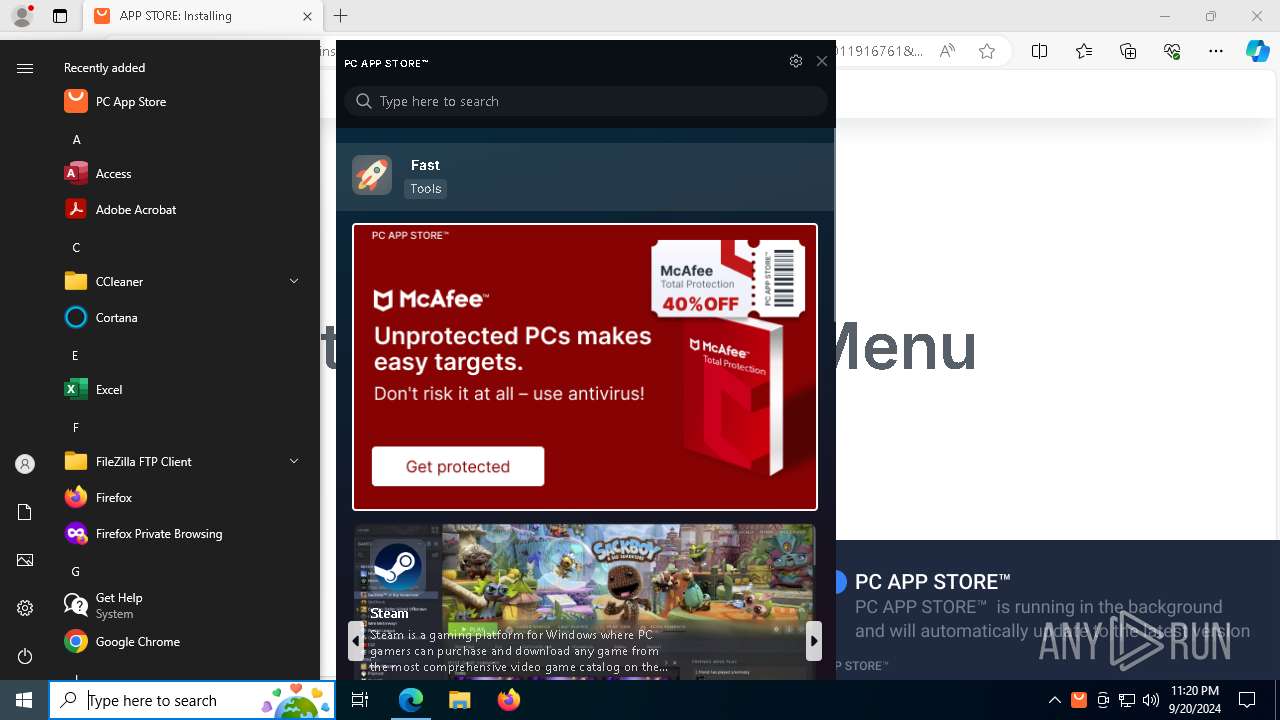
Task: Open PC App Store settings gear
Action: tap(796, 61)
